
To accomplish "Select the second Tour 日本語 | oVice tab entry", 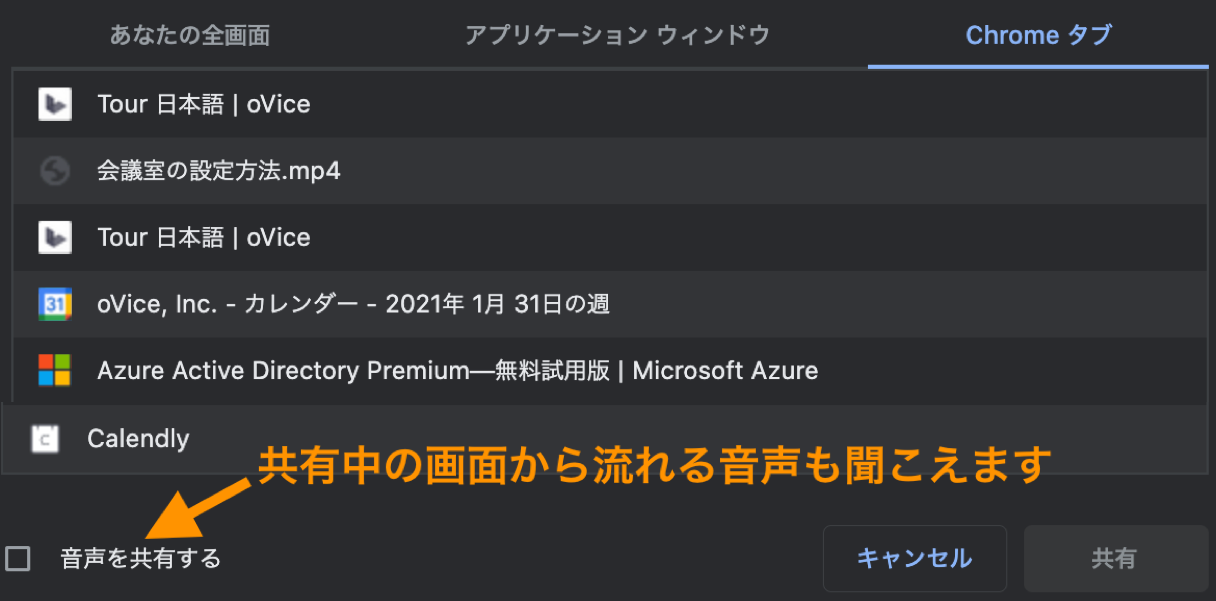I will (610, 237).
